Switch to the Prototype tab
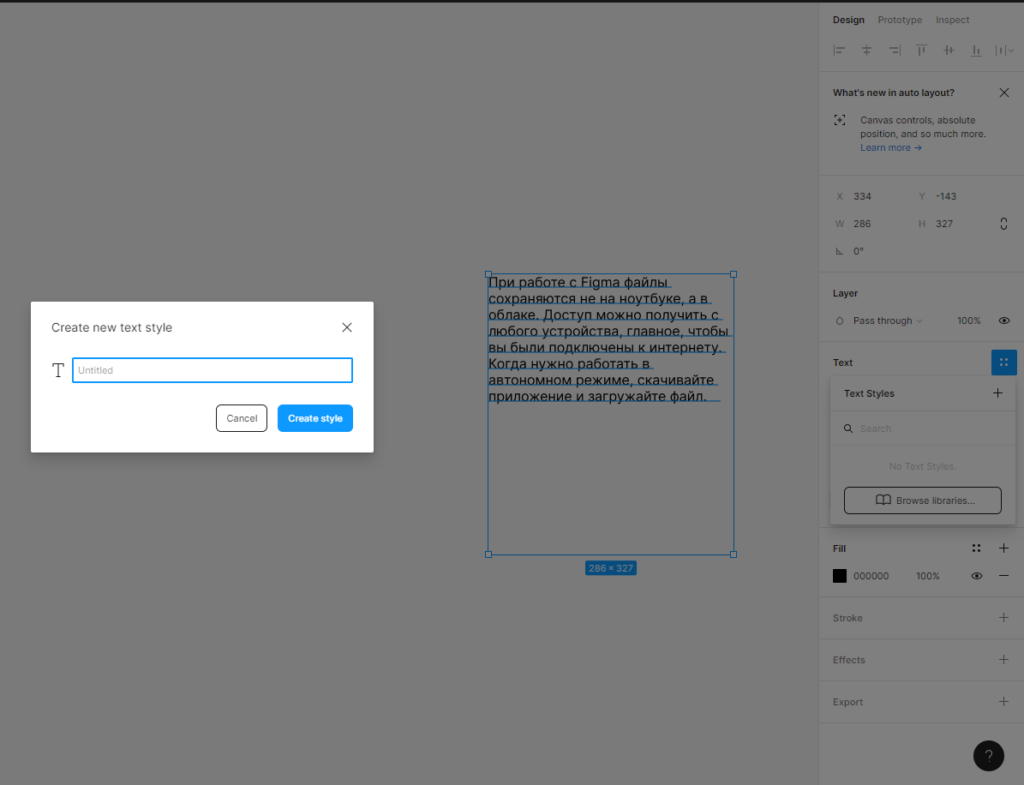The height and width of the screenshot is (785, 1024). (900, 20)
